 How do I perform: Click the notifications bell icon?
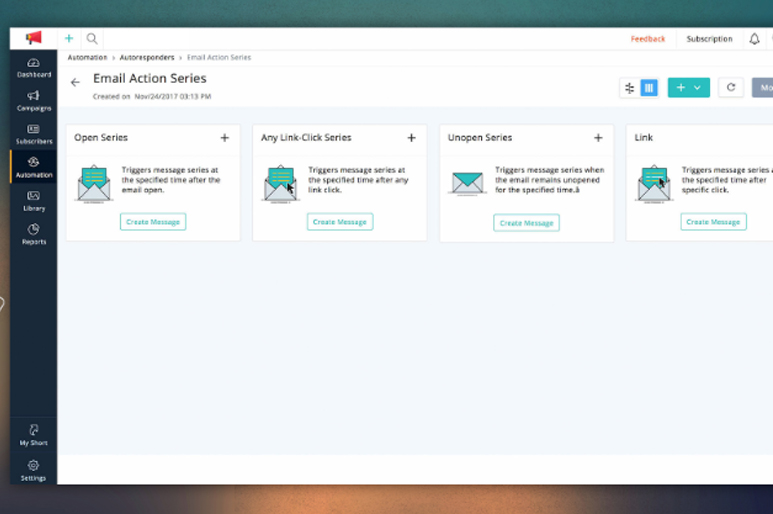pos(754,39)
